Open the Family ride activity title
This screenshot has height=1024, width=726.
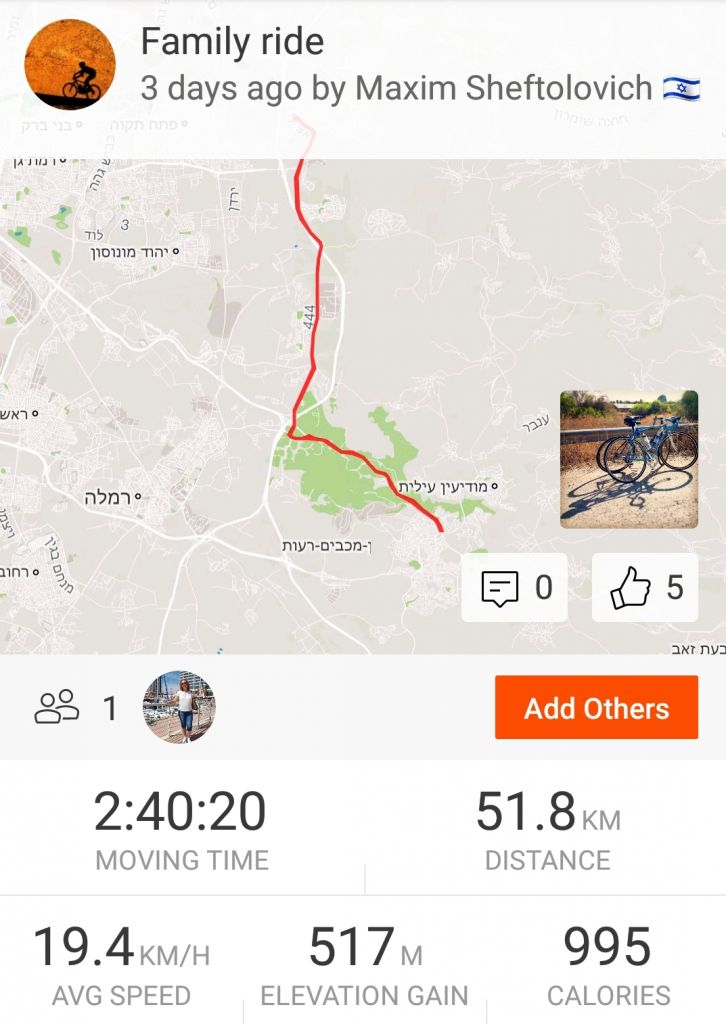tap(232, 42)
